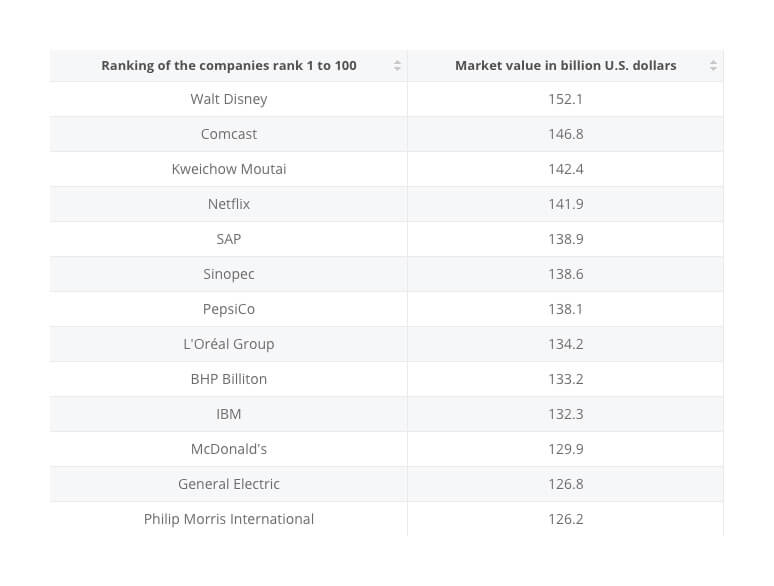Click sort arrows icon in market value column
This screenshot has width=774, height=586.
pos(713,66)
